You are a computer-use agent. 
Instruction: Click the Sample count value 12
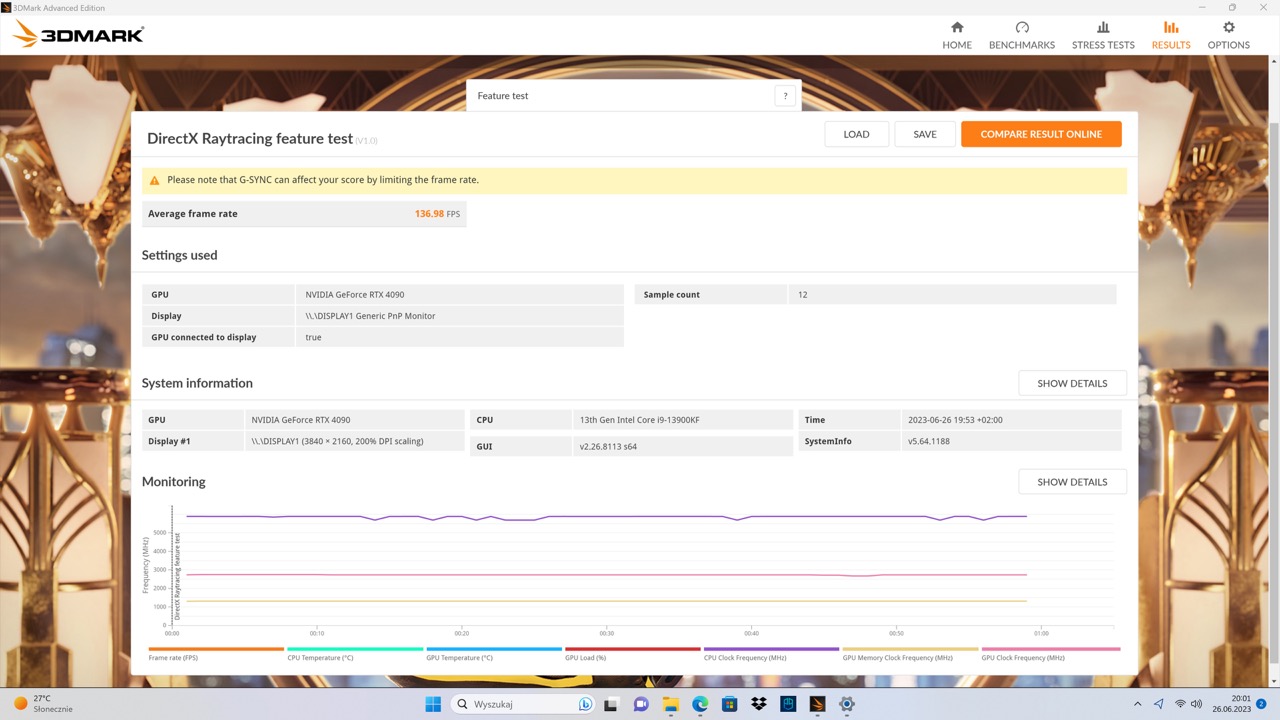(x=802, y=295)
